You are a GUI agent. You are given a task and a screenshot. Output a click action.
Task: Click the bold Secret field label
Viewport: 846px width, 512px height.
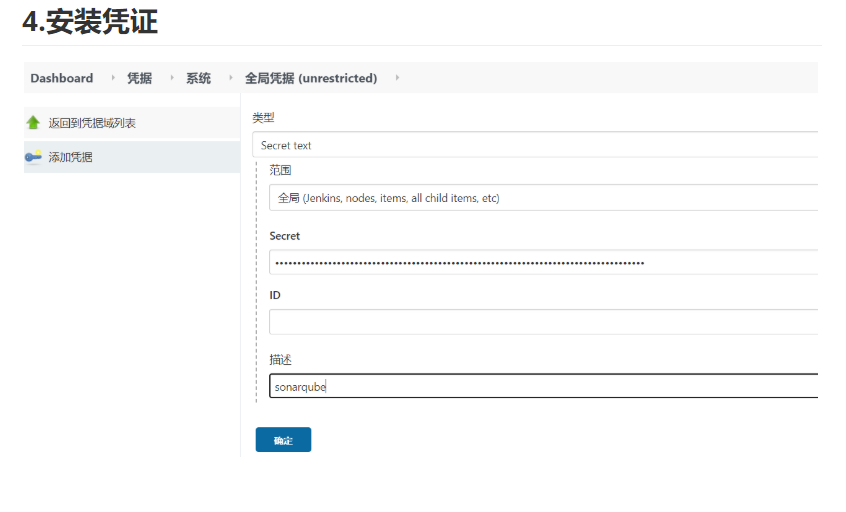(x=285, y=236)
